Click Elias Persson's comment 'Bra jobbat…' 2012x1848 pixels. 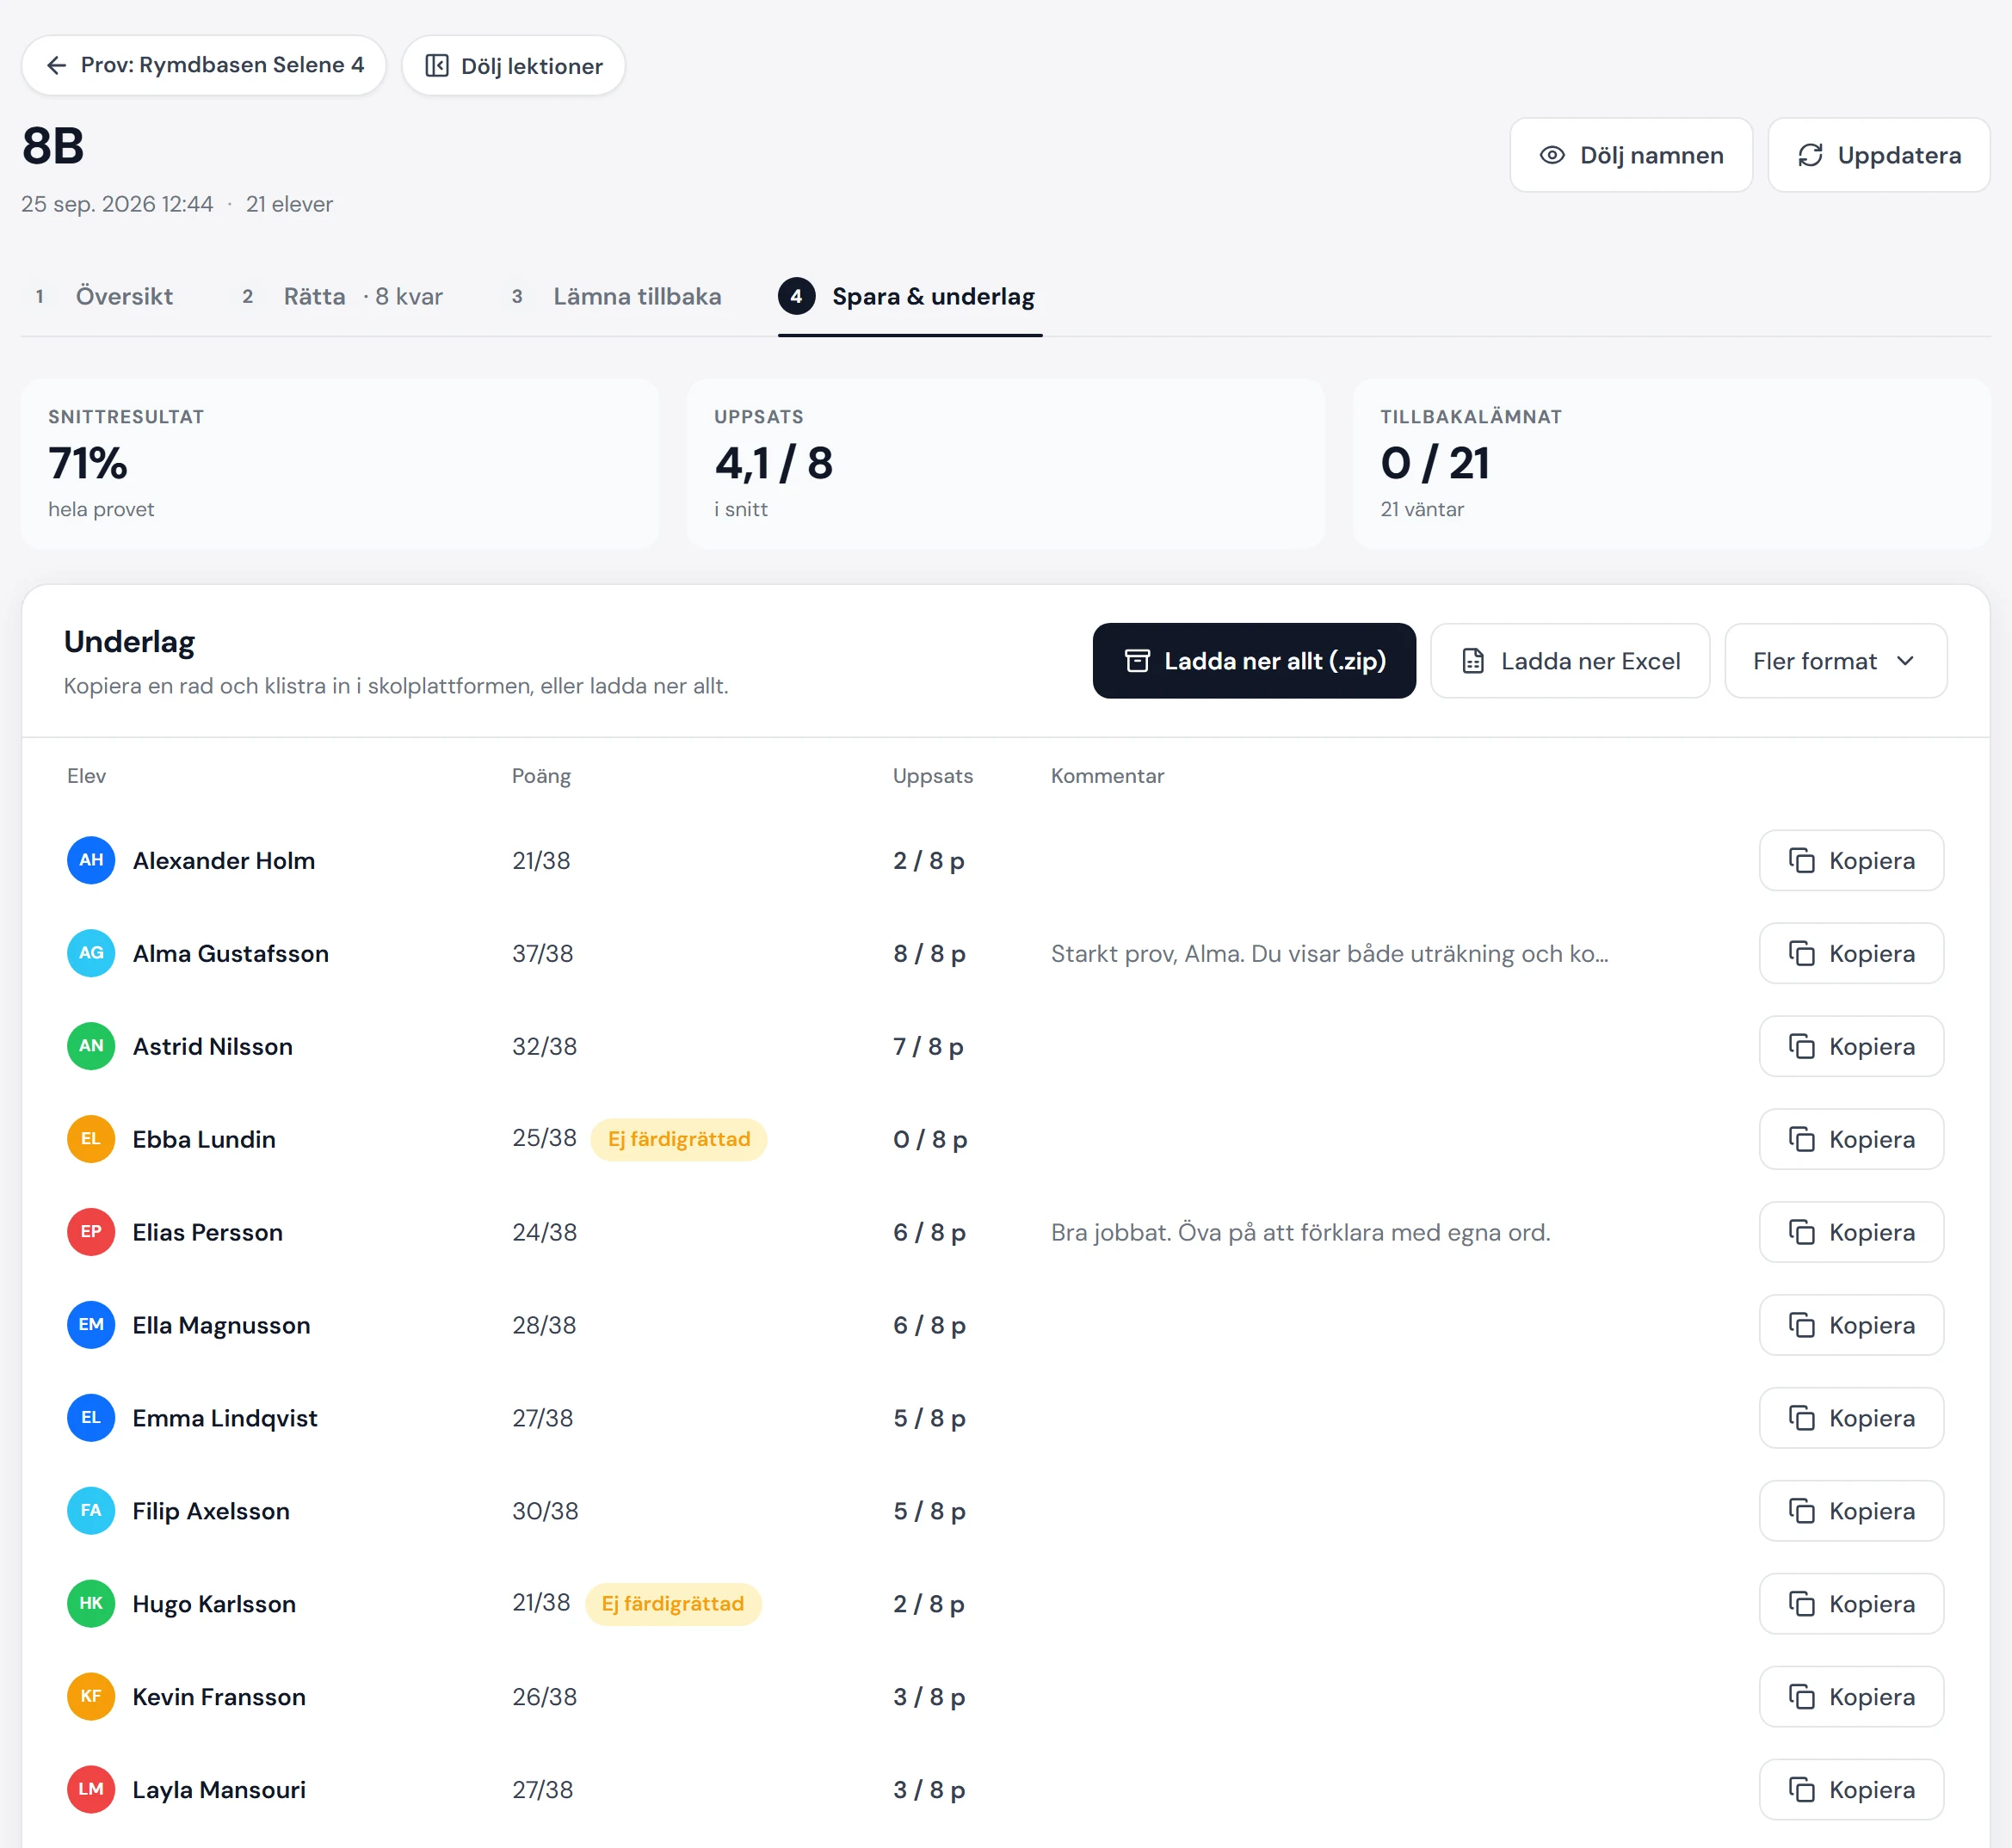coord(1300,1232)
